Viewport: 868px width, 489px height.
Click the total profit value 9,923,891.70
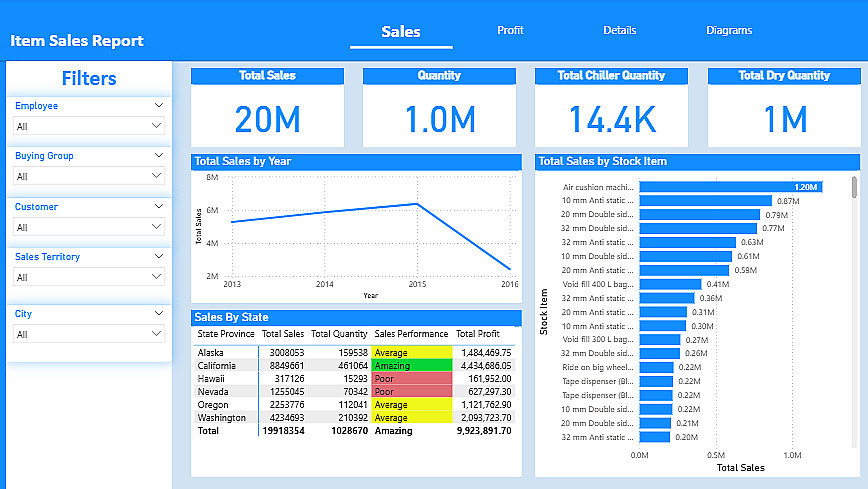click(x=484, y=431)
